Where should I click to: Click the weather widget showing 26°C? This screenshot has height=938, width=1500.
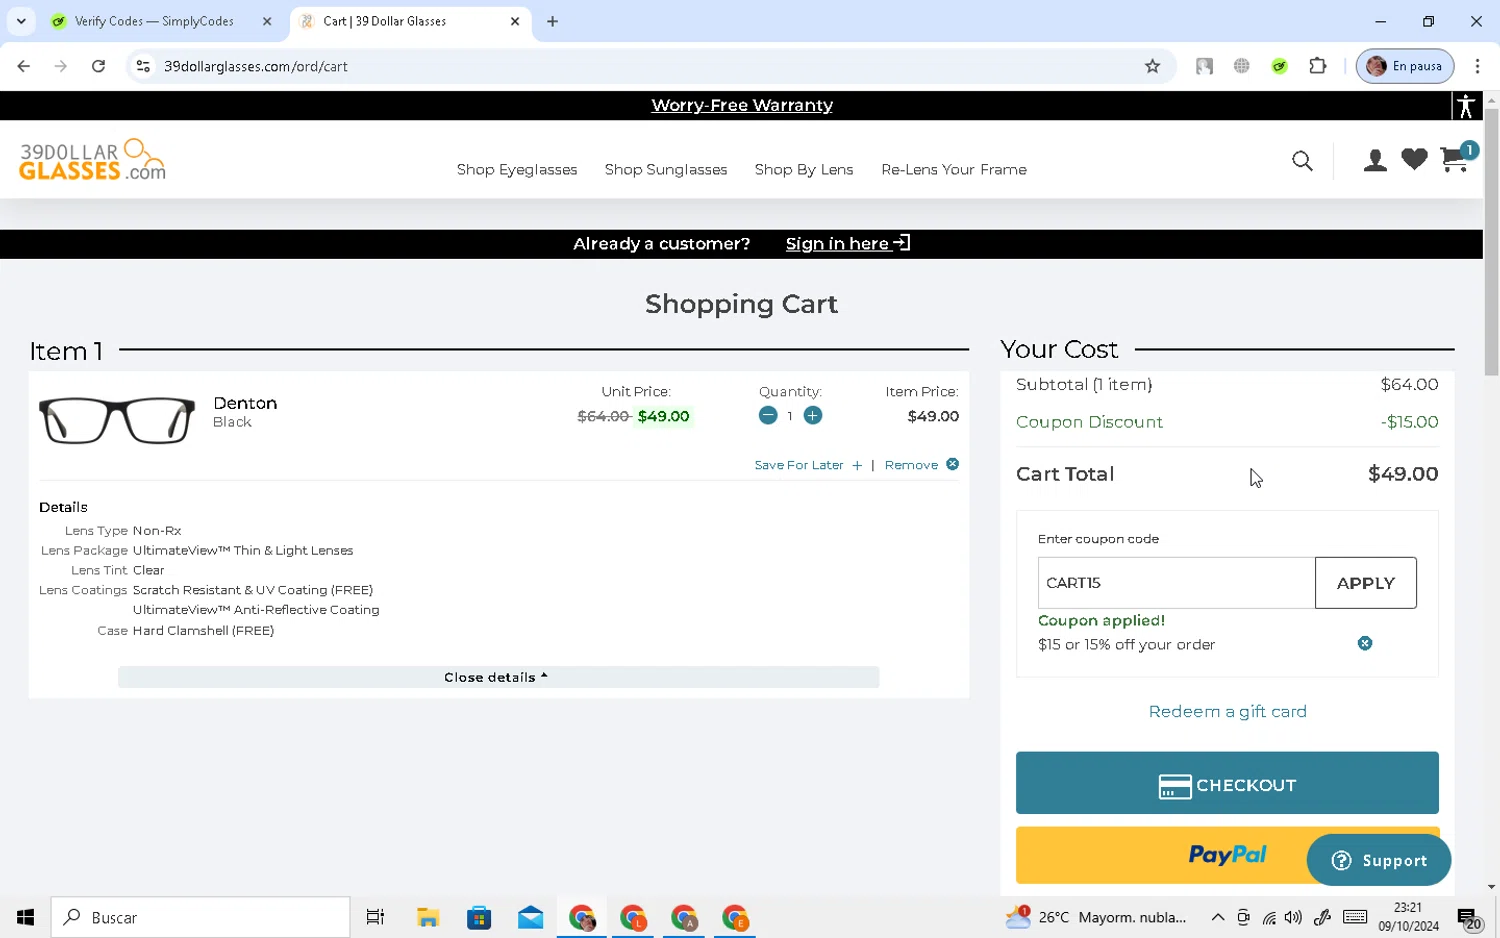click(1096, 917)
